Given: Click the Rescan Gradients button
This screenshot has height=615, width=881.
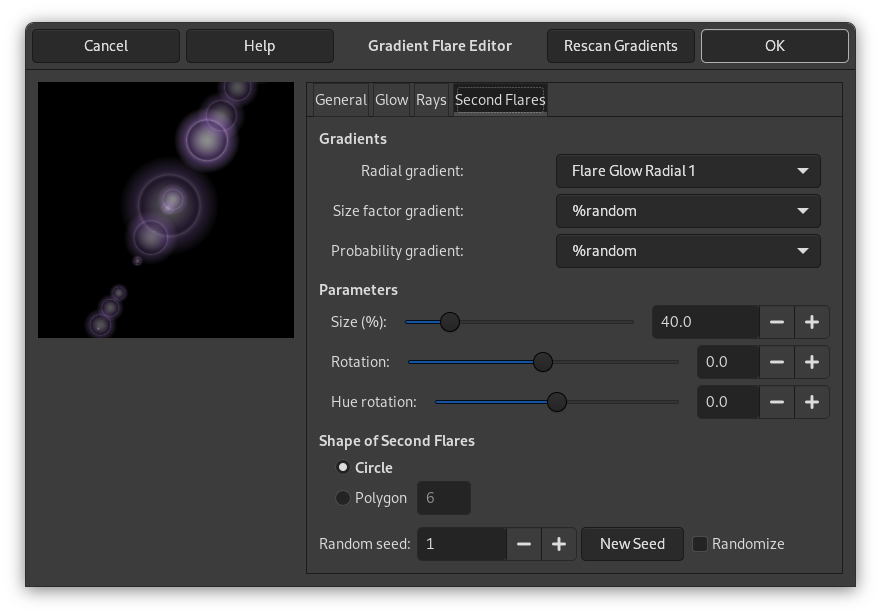Looking at the screenshot, I should tap(620, 45).
